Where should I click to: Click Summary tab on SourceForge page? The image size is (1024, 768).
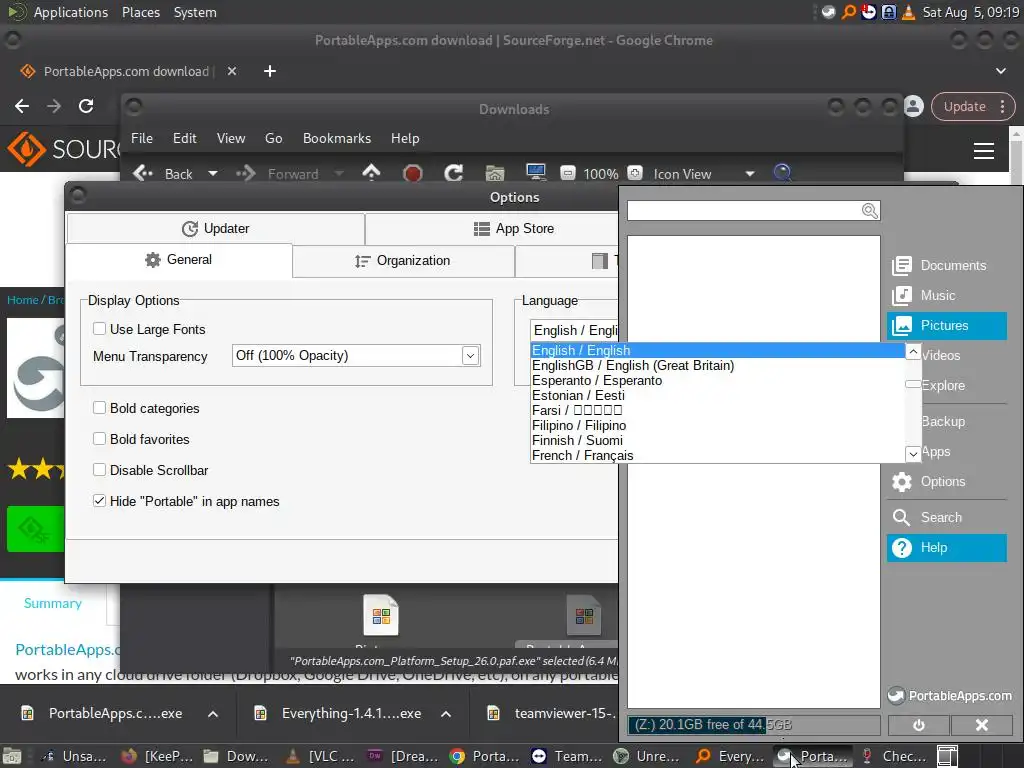click(x=53, y=603)
